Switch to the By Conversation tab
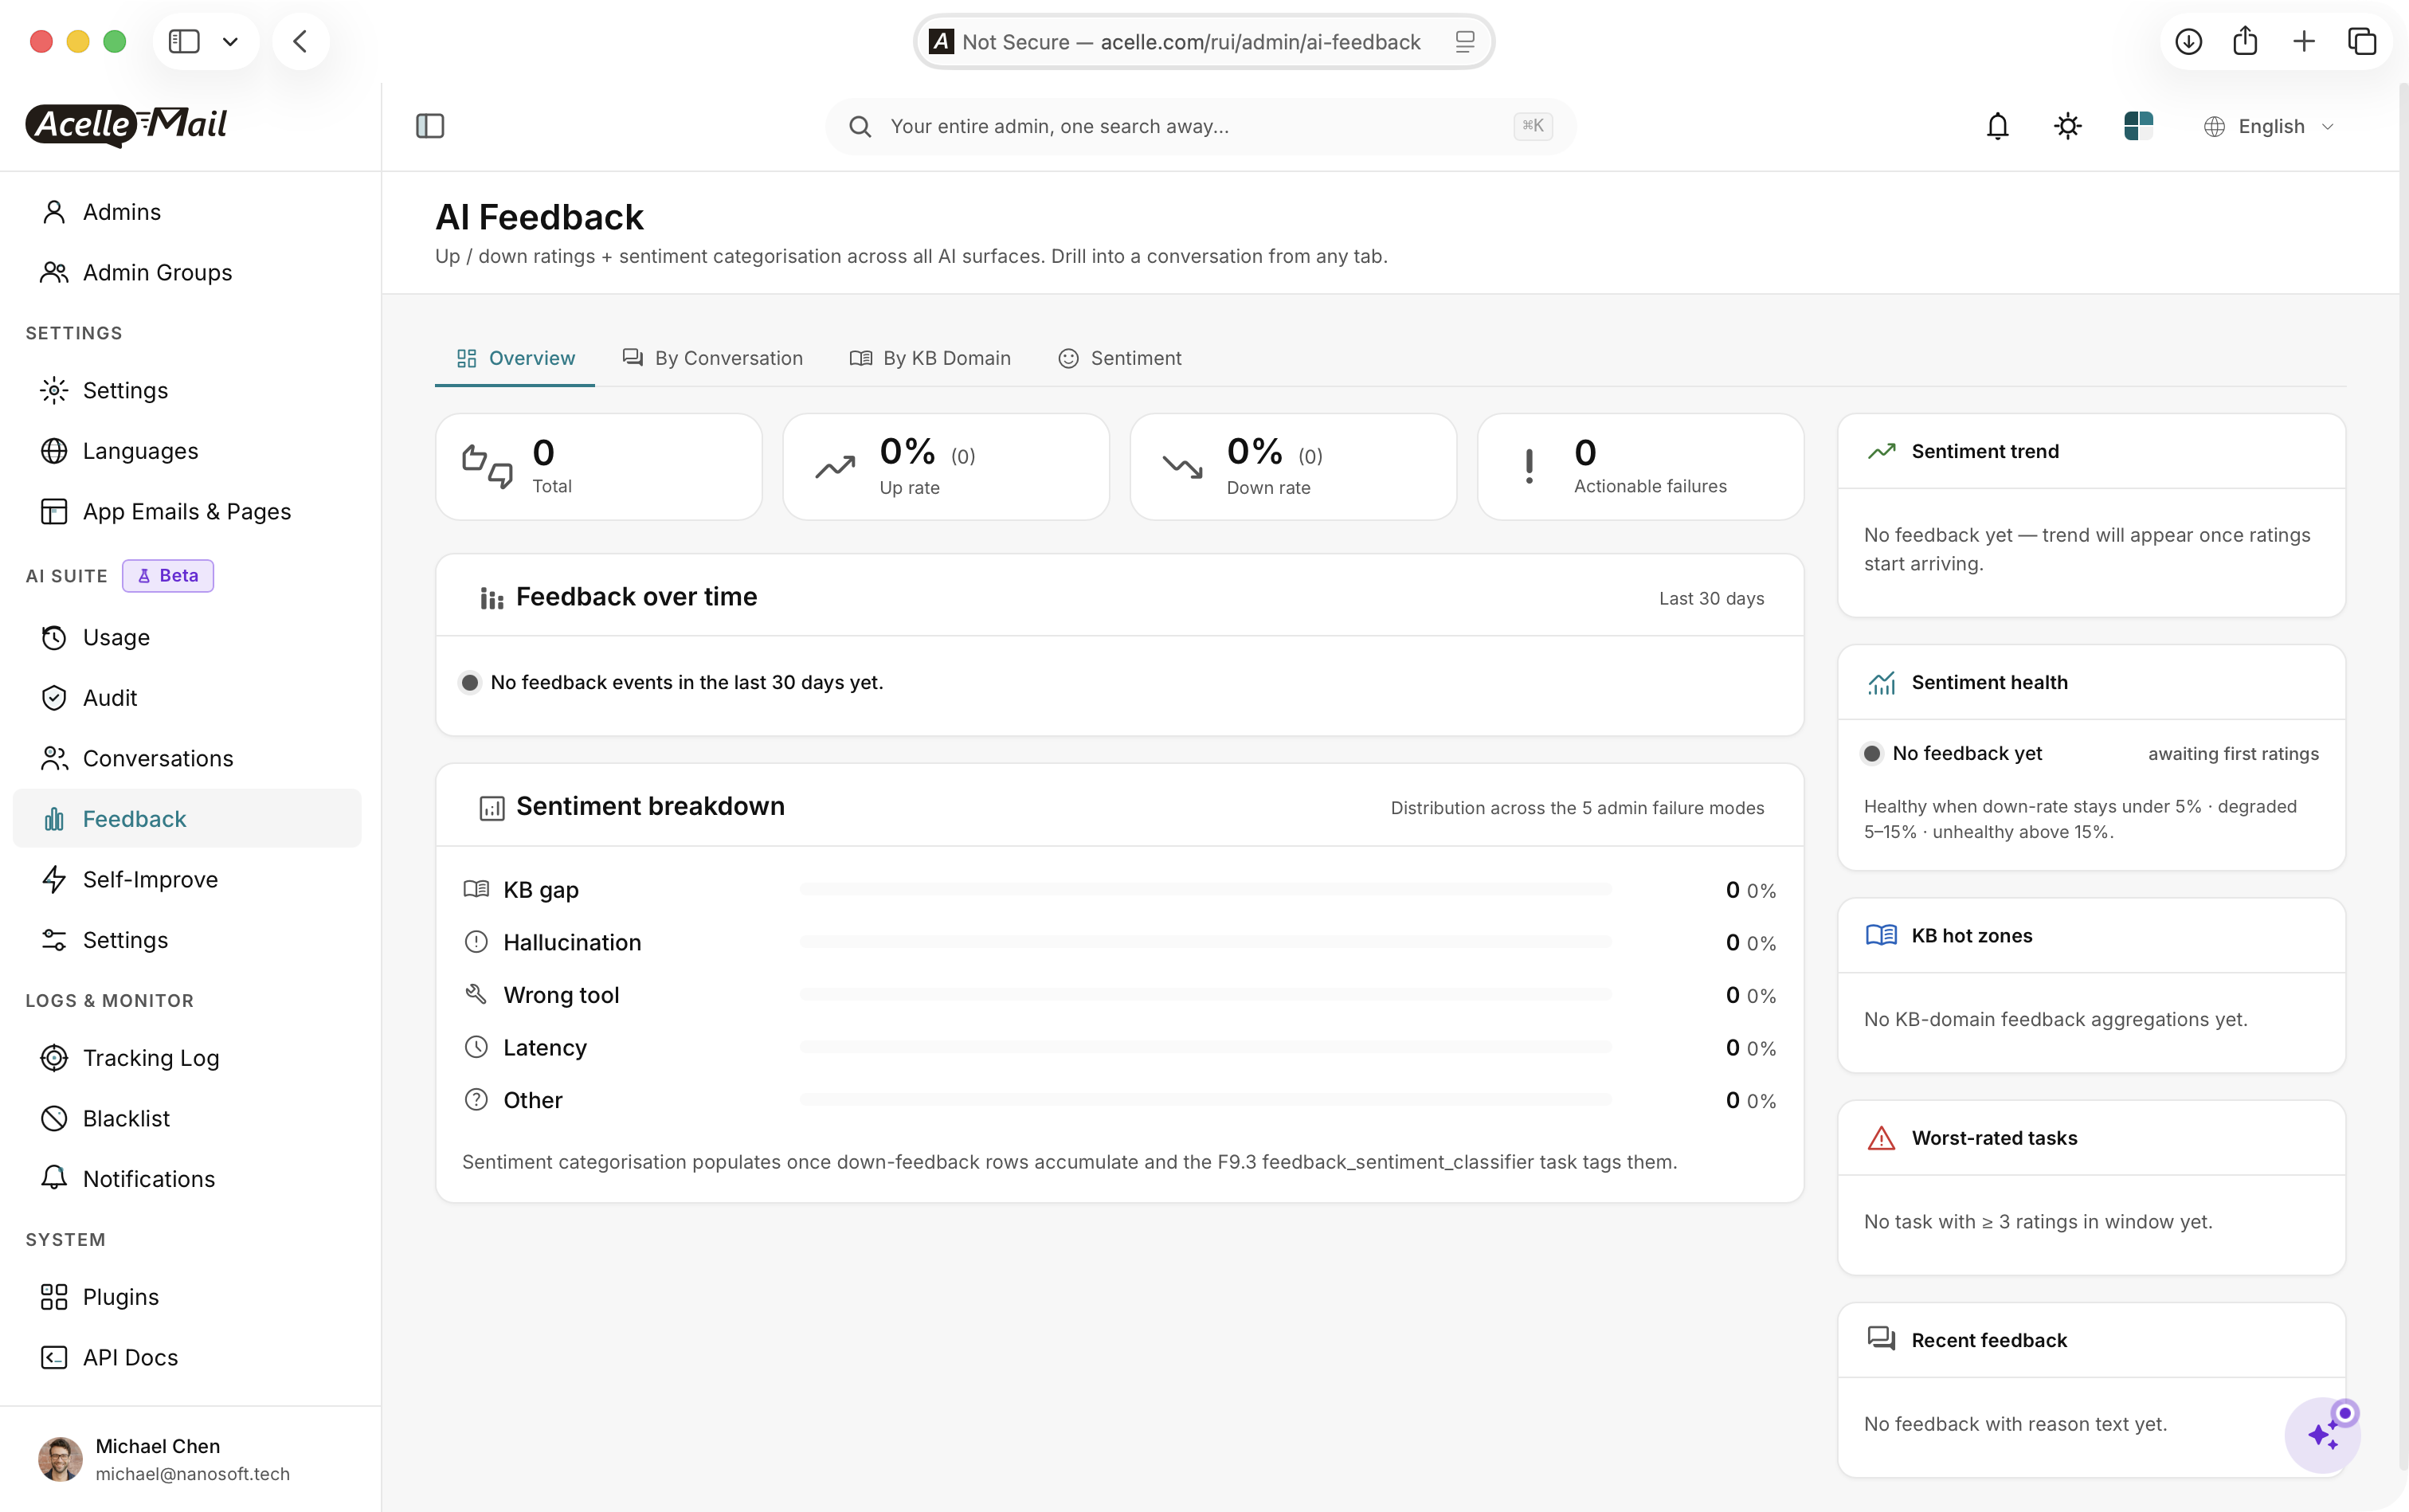 tap(712, 358)
